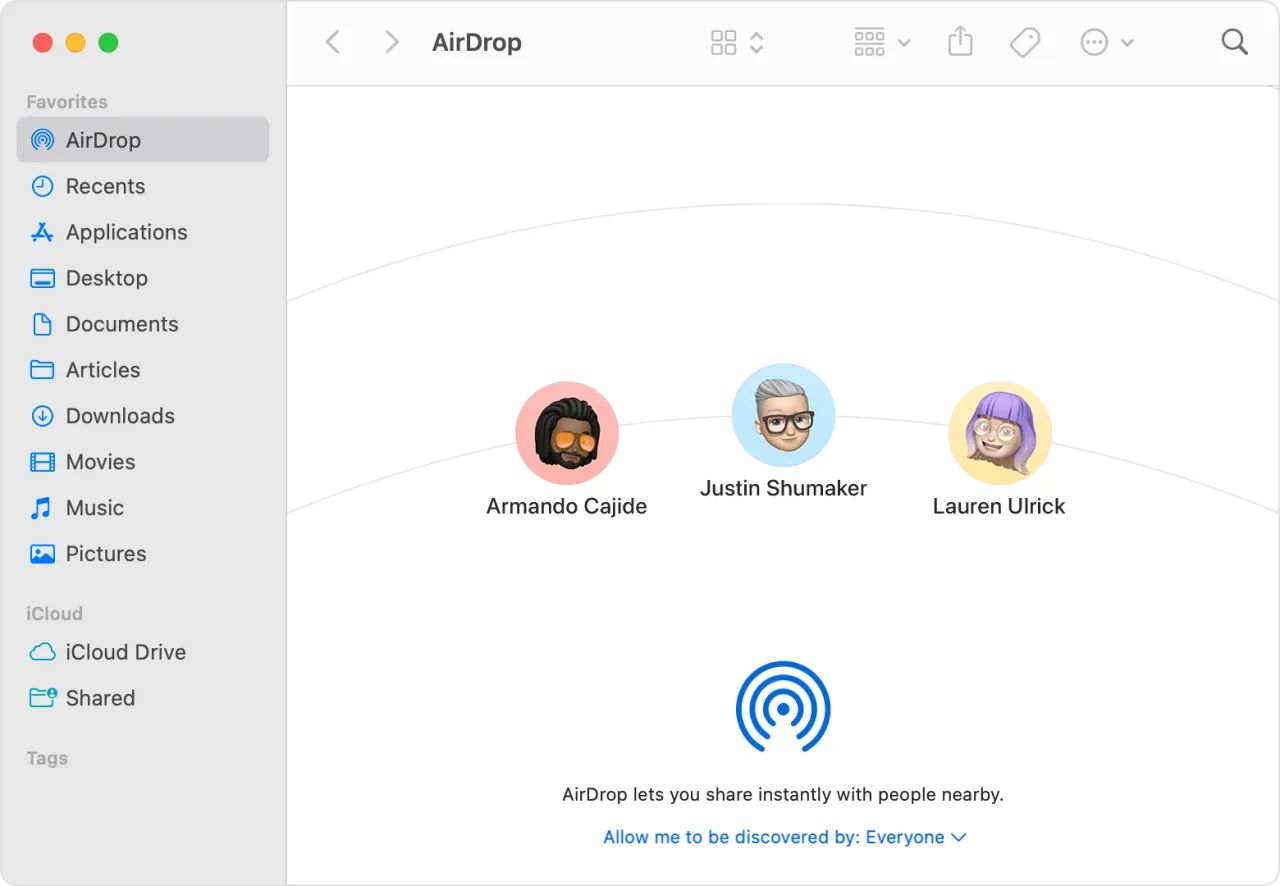Open the Documents sidebar item

122,324
